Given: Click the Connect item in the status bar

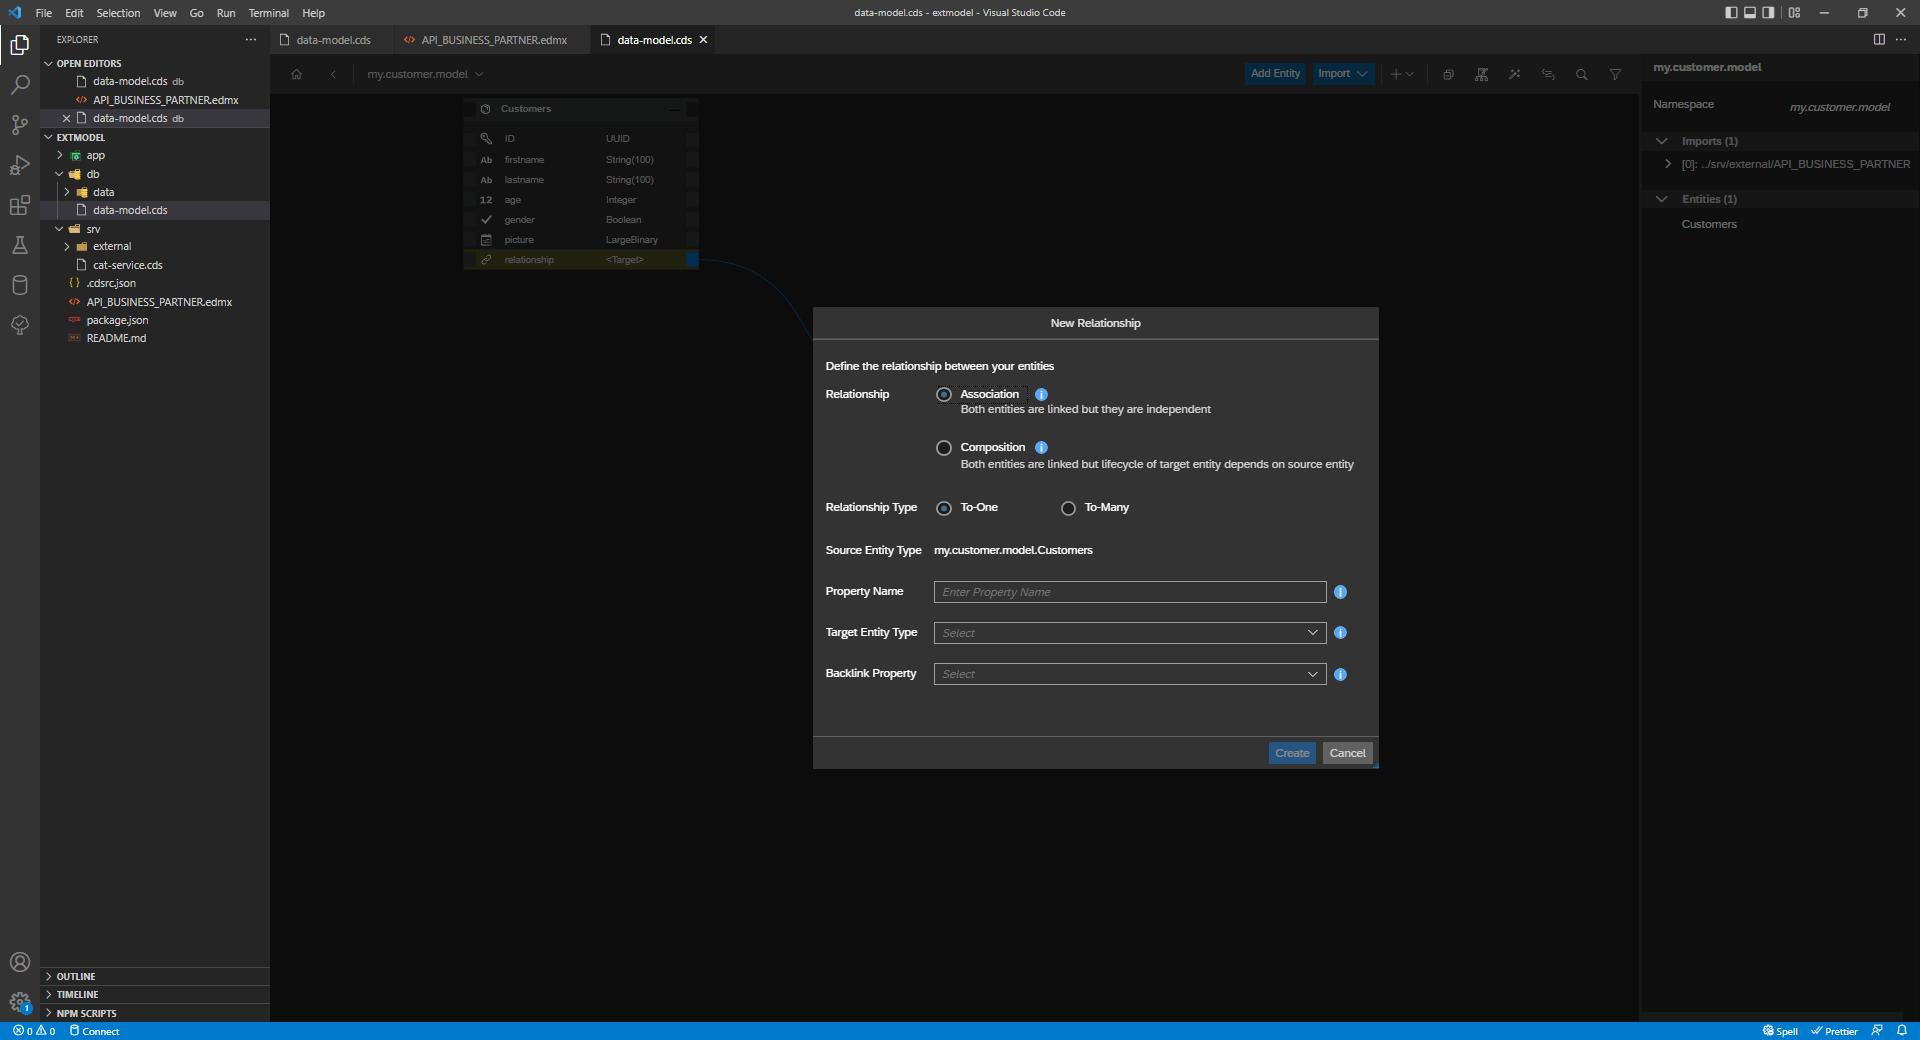Looking at the screenshot, I should point(96,1031).
